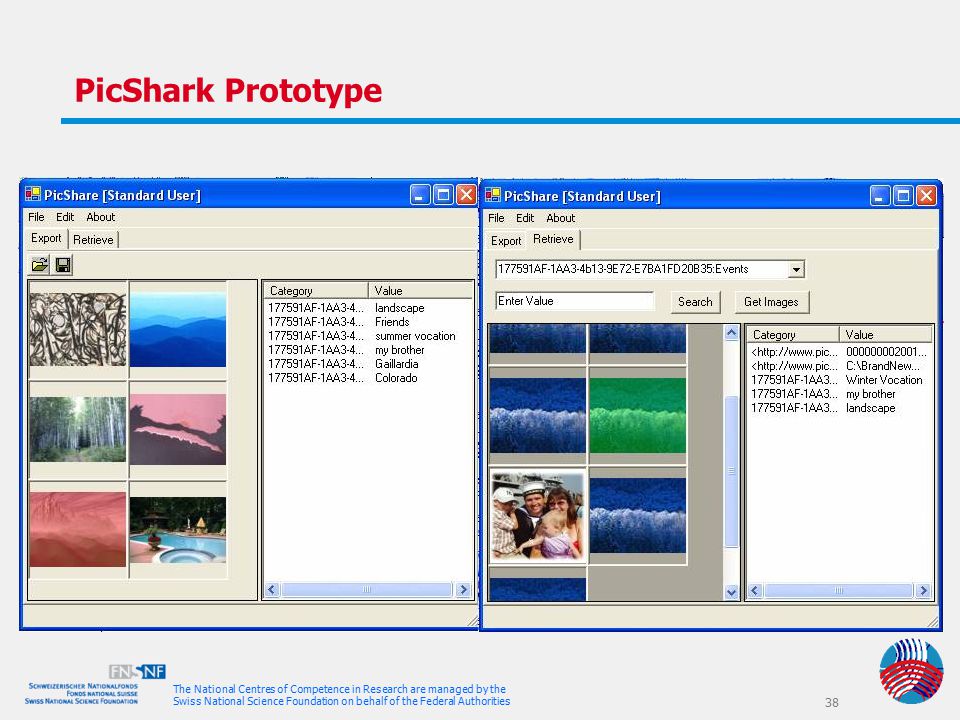The image size is (960, 720).
Task: Select the green wave thumbnail
Action: pyautogui.click(x=637, y=415)
